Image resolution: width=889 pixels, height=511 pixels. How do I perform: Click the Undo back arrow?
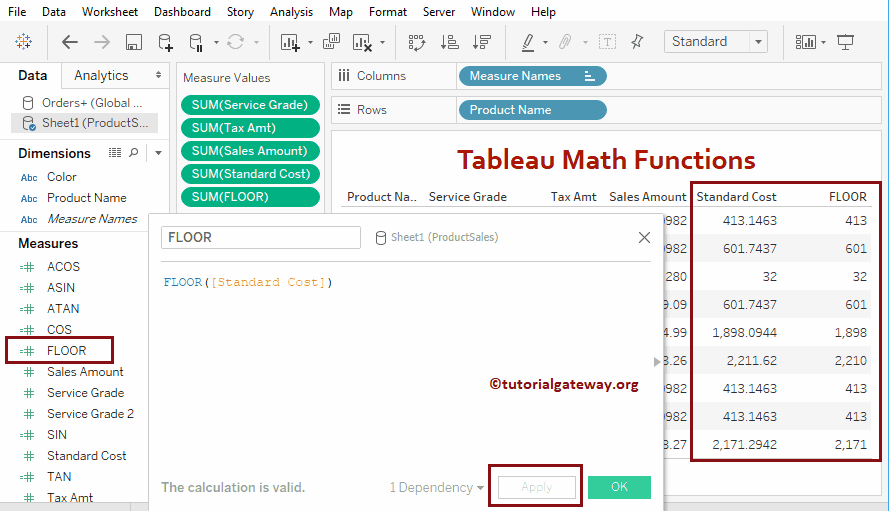tap(69, 42)
